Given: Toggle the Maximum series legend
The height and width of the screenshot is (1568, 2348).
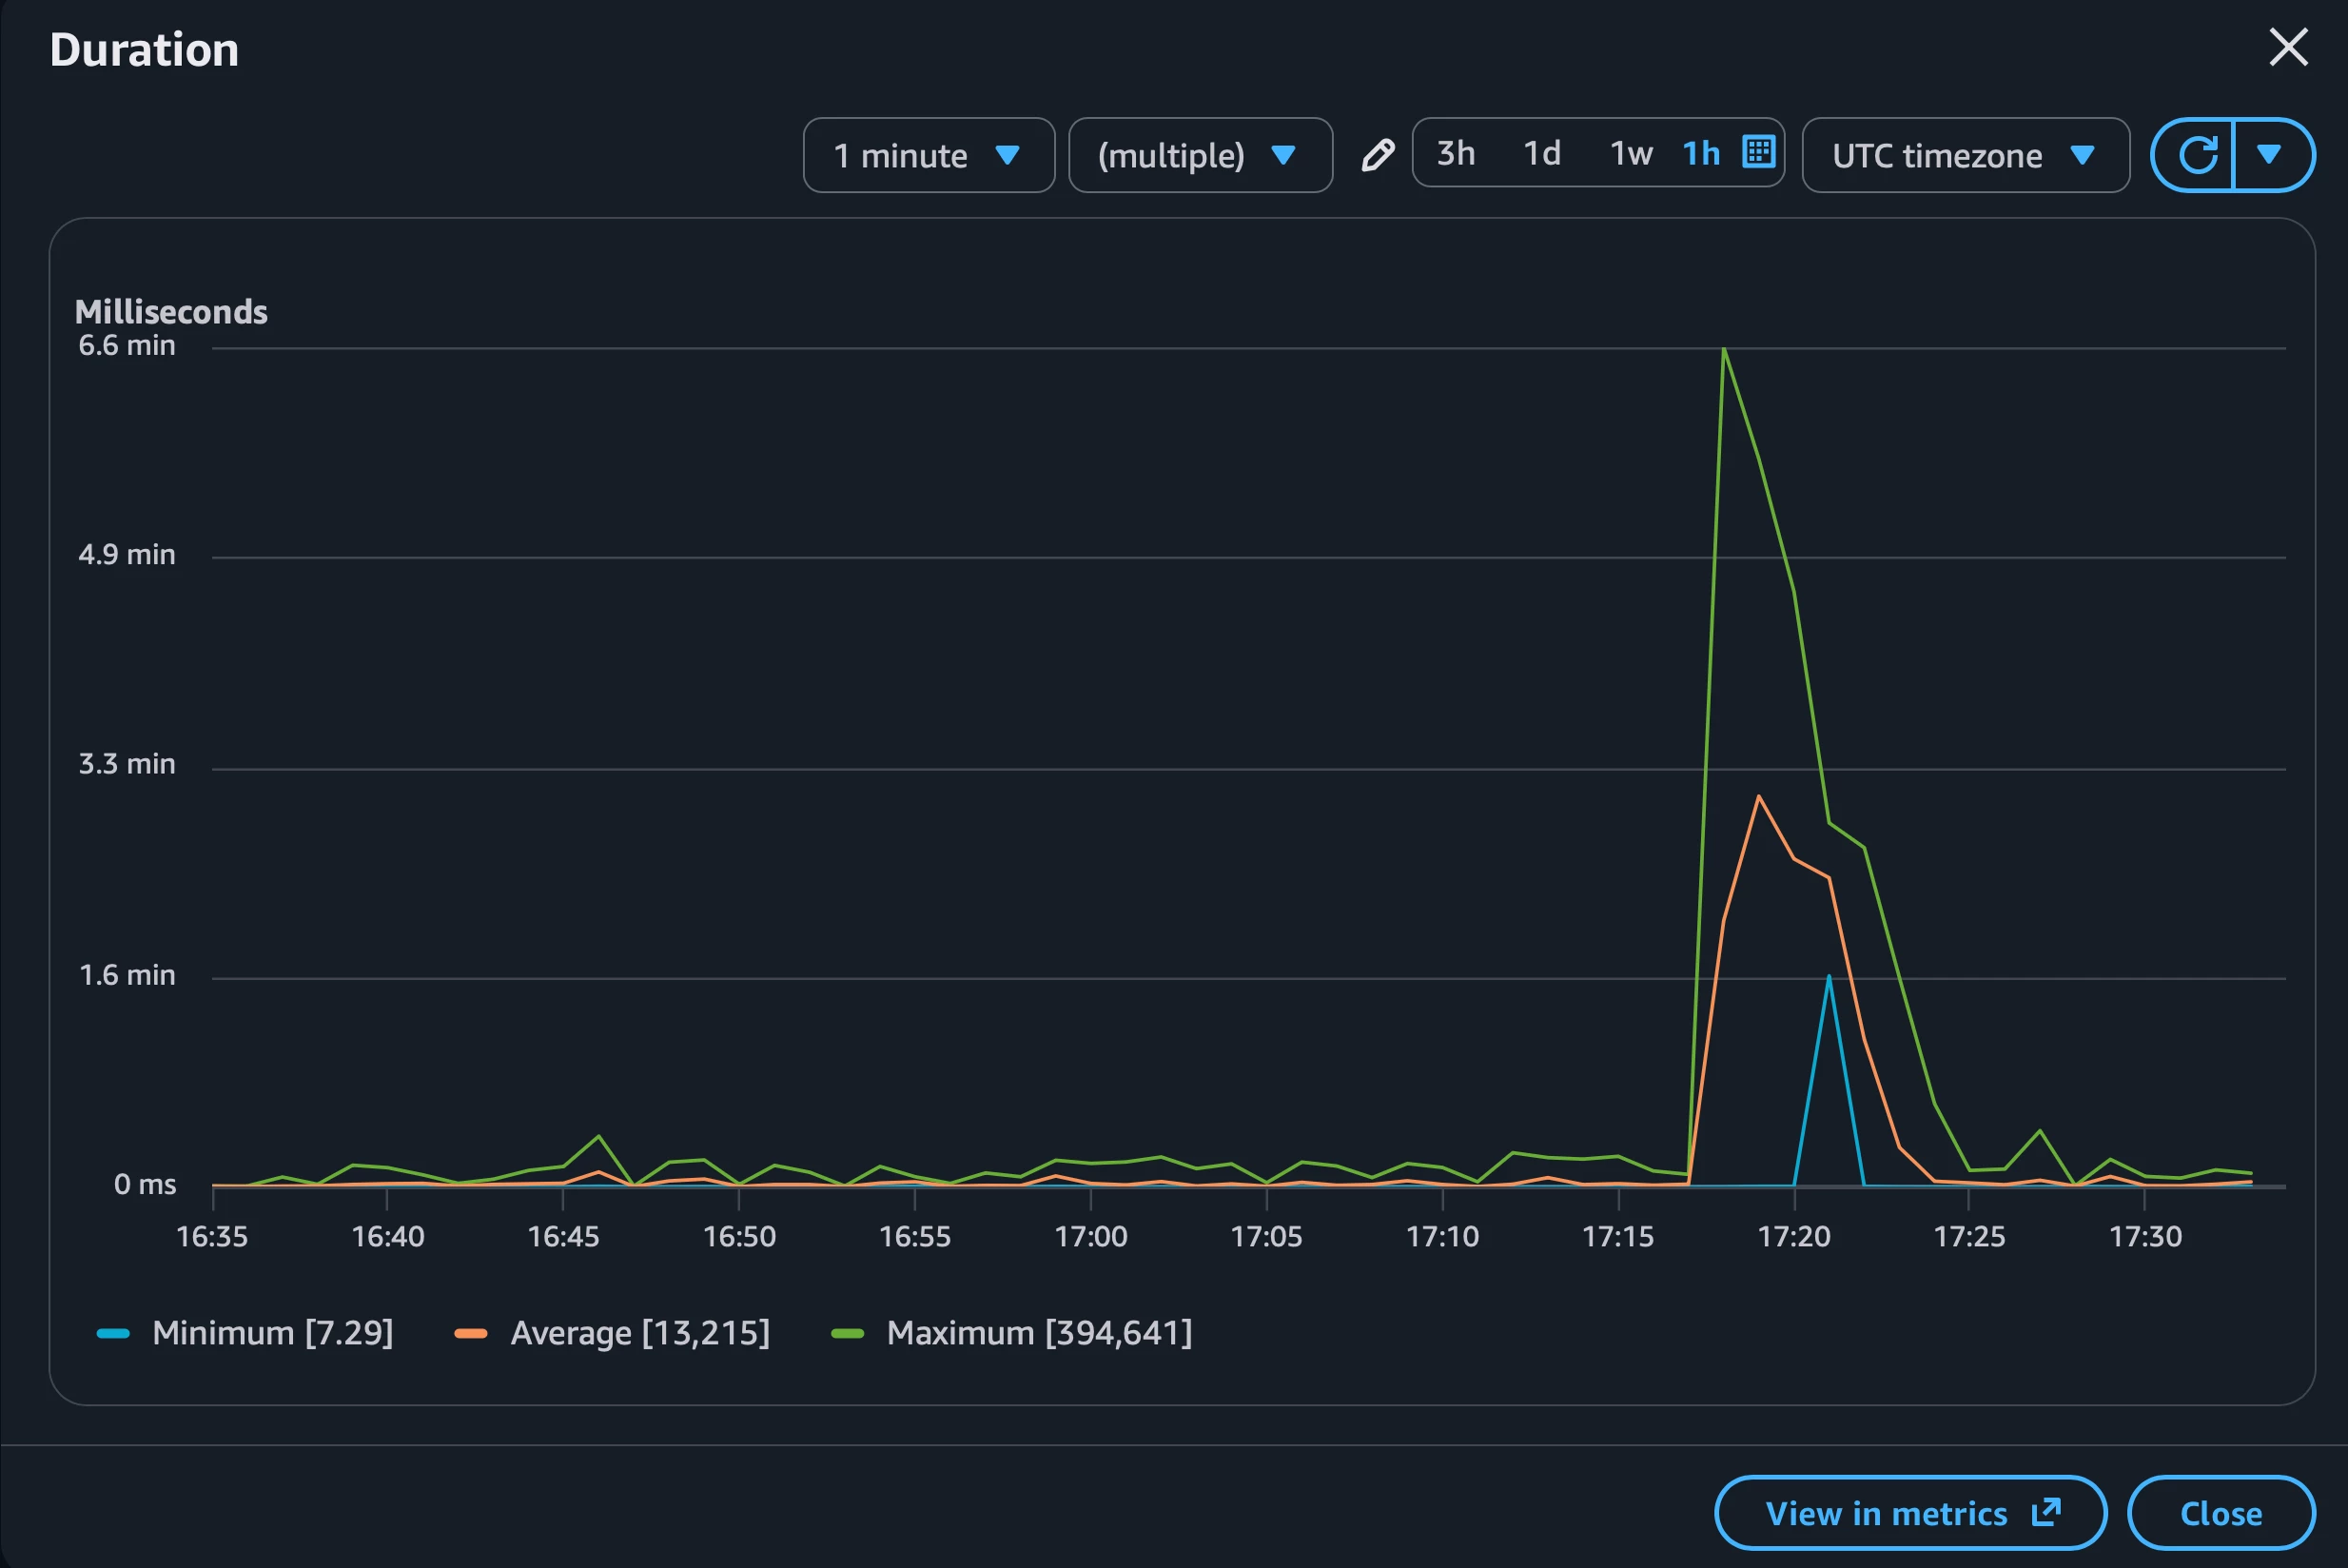Looking at the screenshot, I should pyautogui.click(x=1038, y=1333).
